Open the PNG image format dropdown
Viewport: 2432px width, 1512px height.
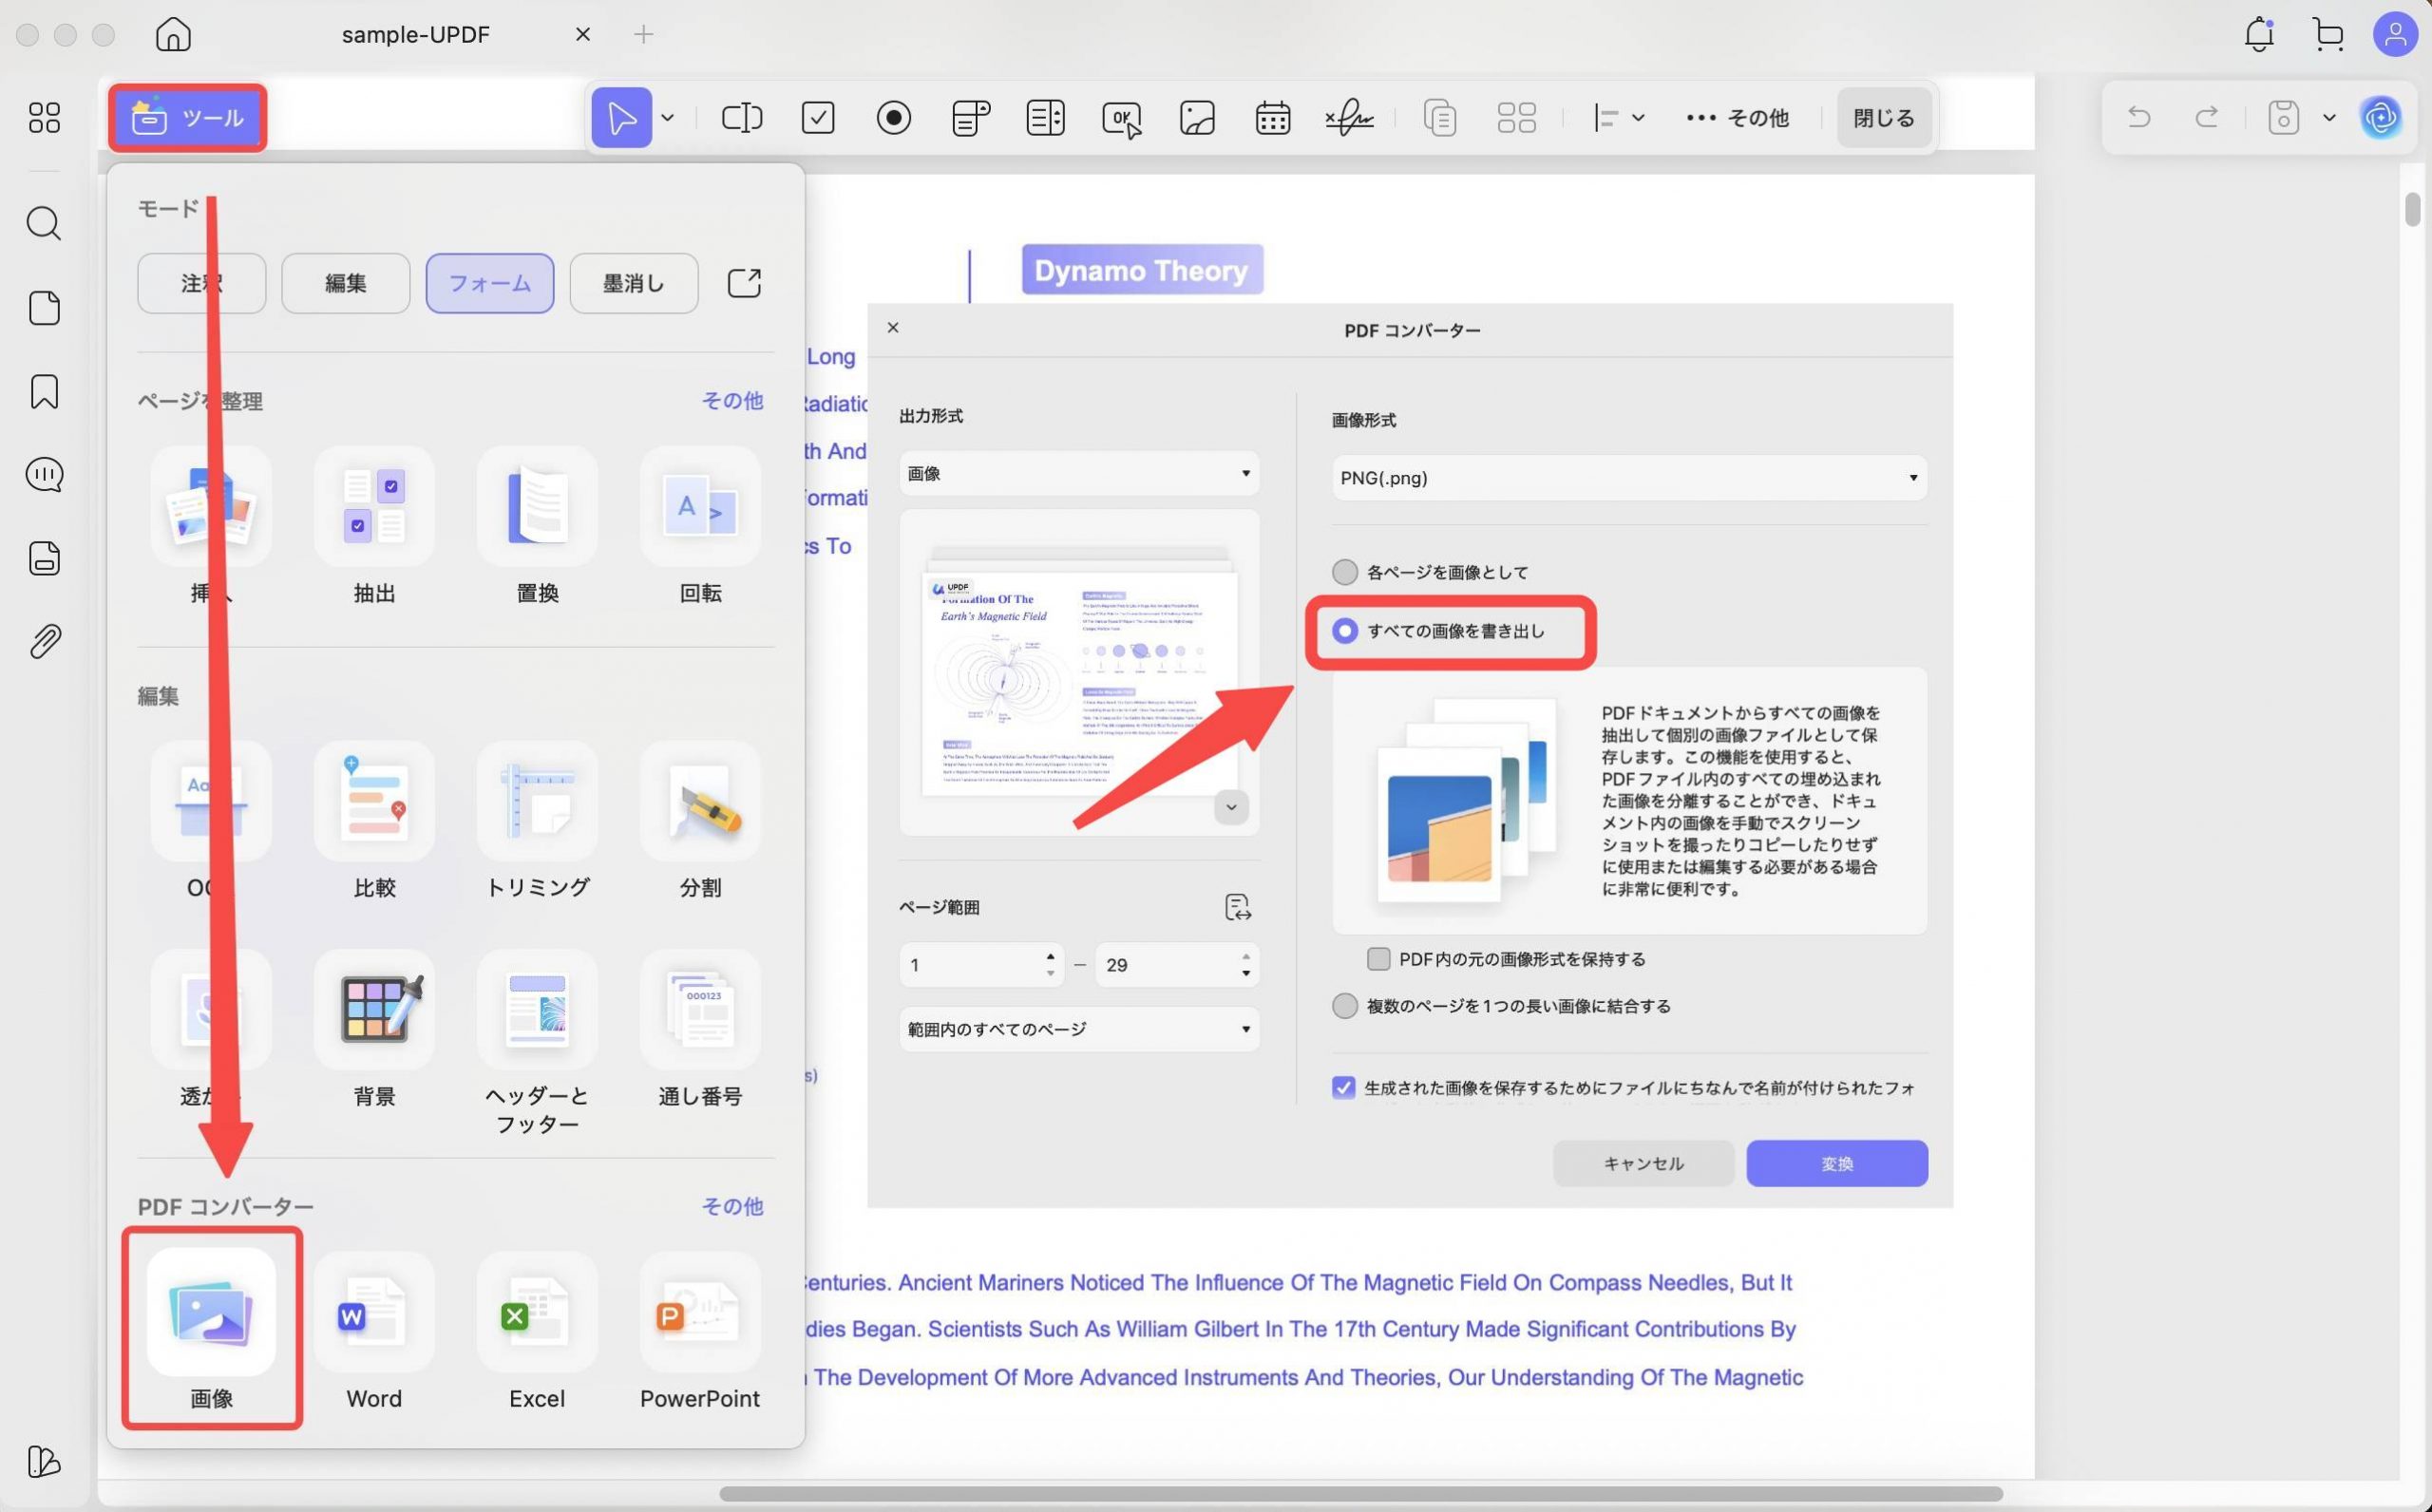[1628, 478]
